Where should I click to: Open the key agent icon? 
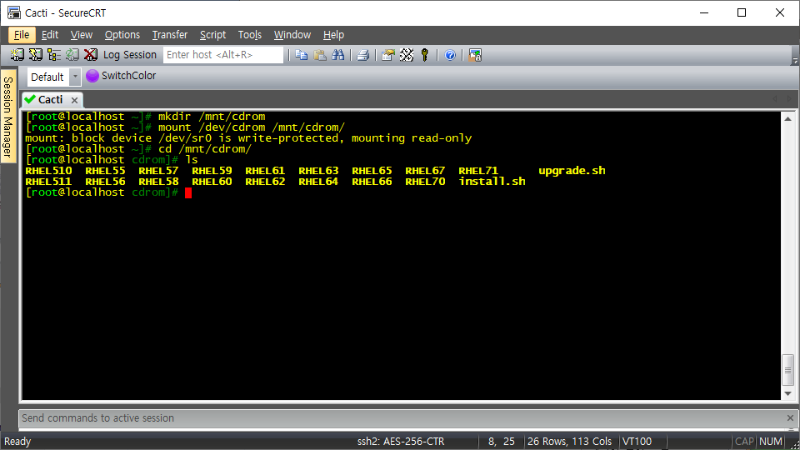coord(424,55)
